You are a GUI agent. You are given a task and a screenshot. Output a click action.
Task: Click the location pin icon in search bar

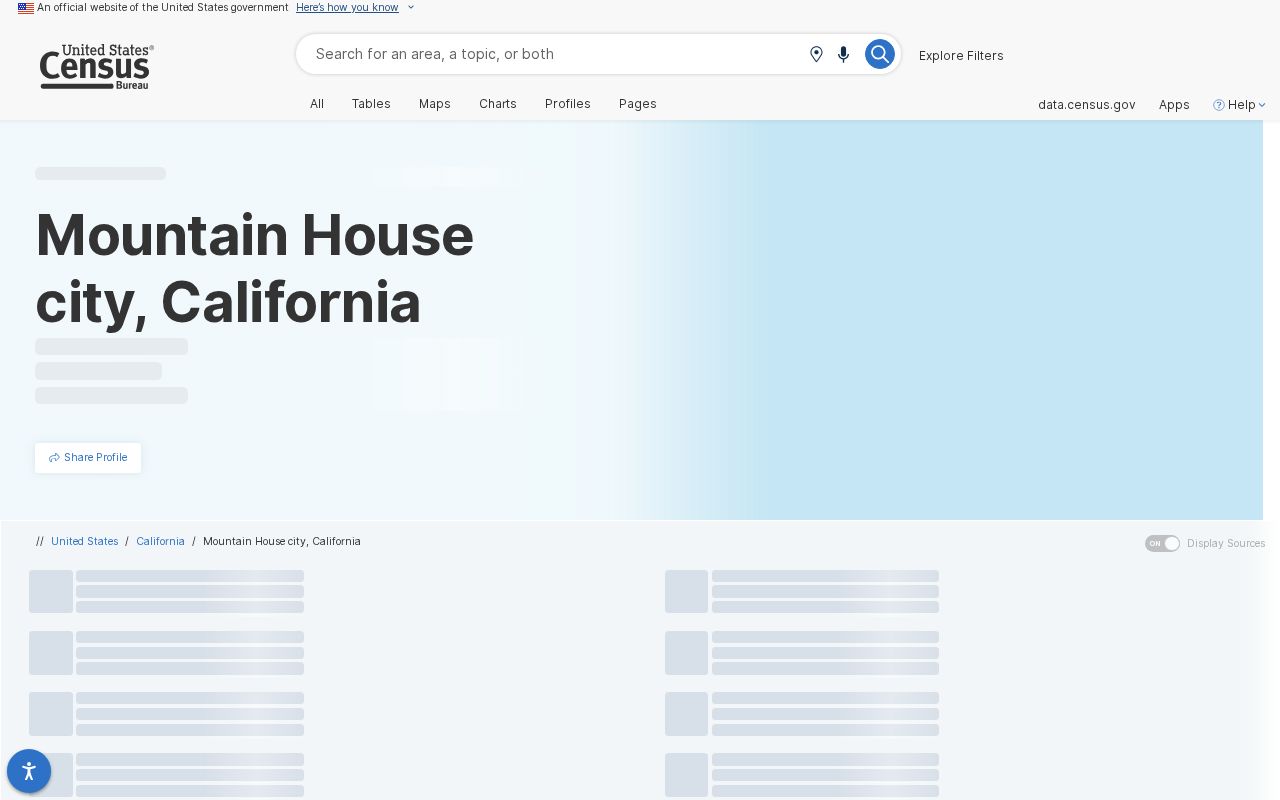coord(816,54)
